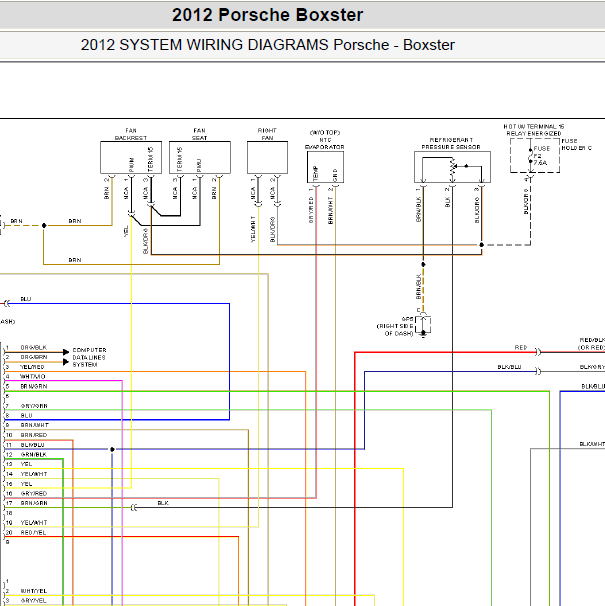Click the GND terminal text inside the NTC evaporator box

[x=335, y=175]
